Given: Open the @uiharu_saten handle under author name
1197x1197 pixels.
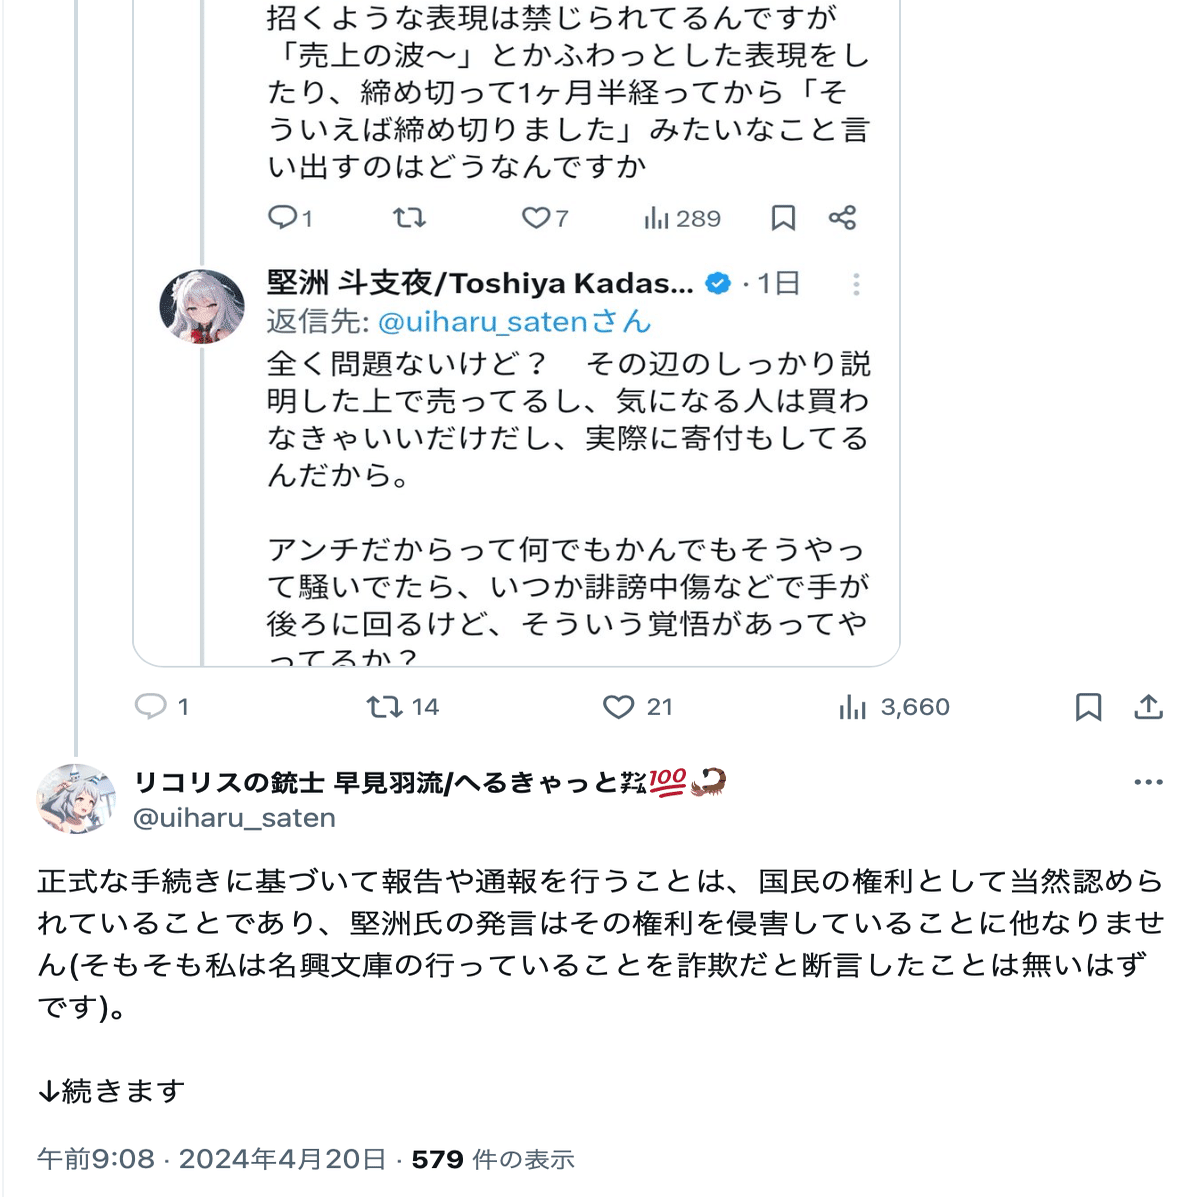Looking at the screenshot, I should (234, 818).
